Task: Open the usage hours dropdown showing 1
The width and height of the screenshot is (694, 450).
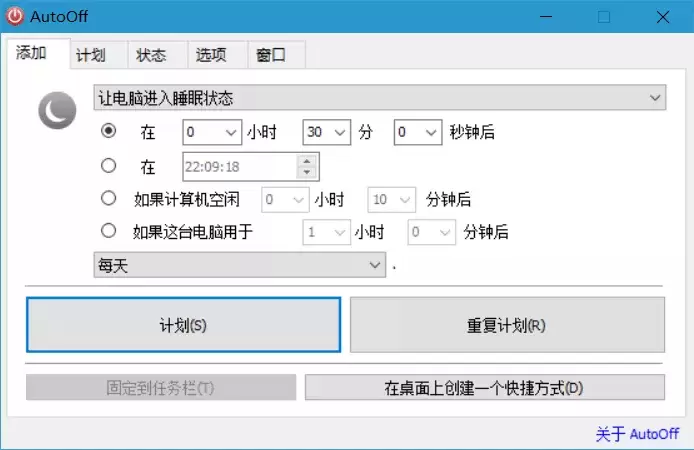Action: click(x=327, y=232)
